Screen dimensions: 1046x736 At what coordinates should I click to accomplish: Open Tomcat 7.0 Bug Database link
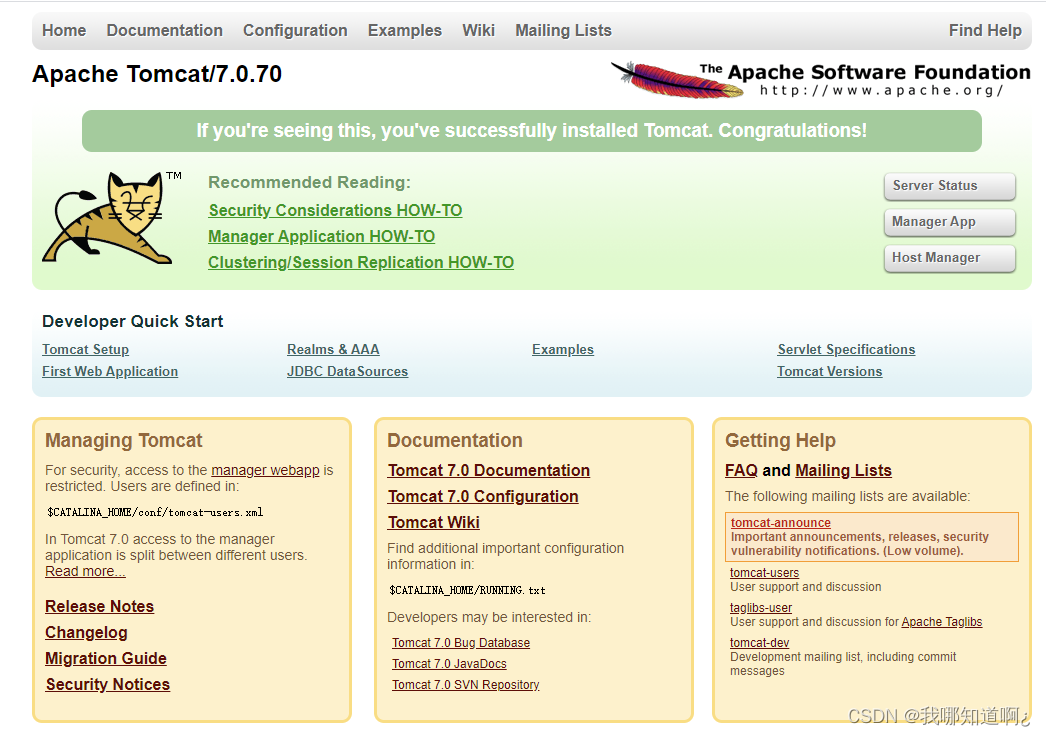[x=461, y=643]
